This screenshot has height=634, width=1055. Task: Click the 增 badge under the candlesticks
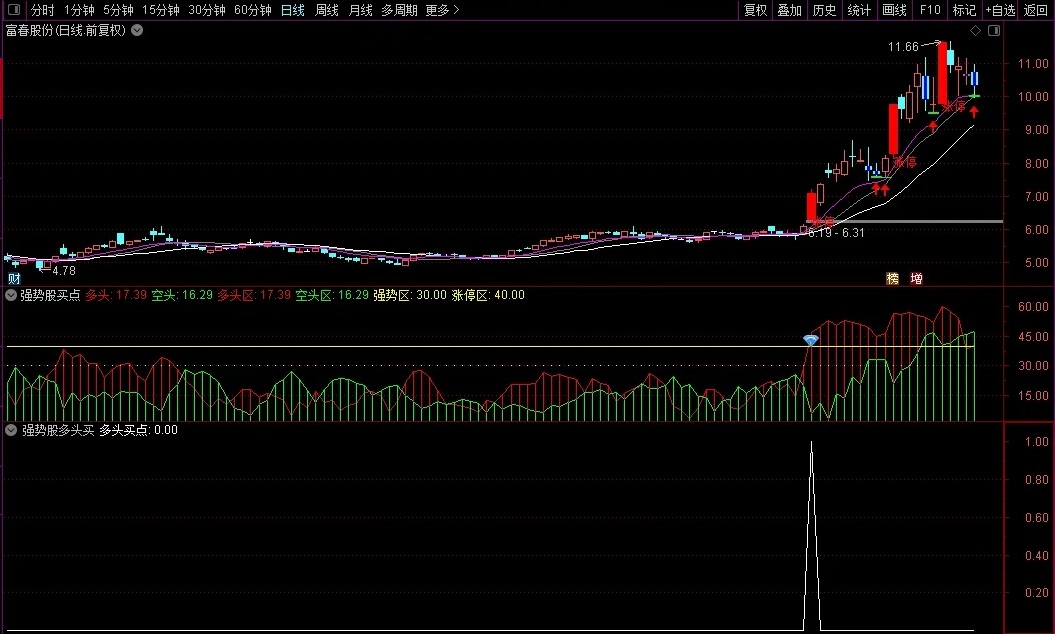tap(916, 279)
